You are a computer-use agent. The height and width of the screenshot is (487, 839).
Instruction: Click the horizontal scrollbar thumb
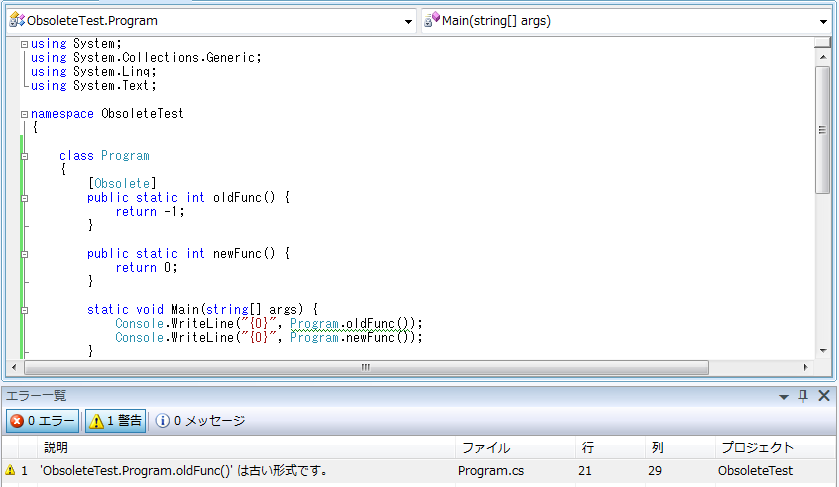coord(367,367)
